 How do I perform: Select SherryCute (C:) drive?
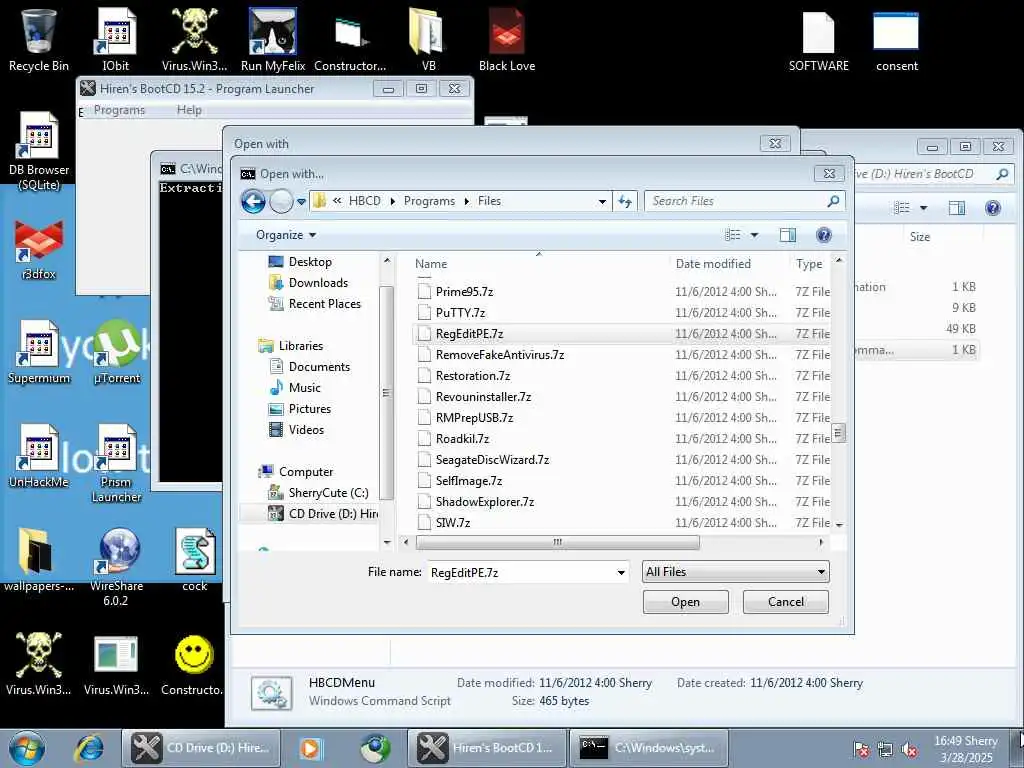328,493
